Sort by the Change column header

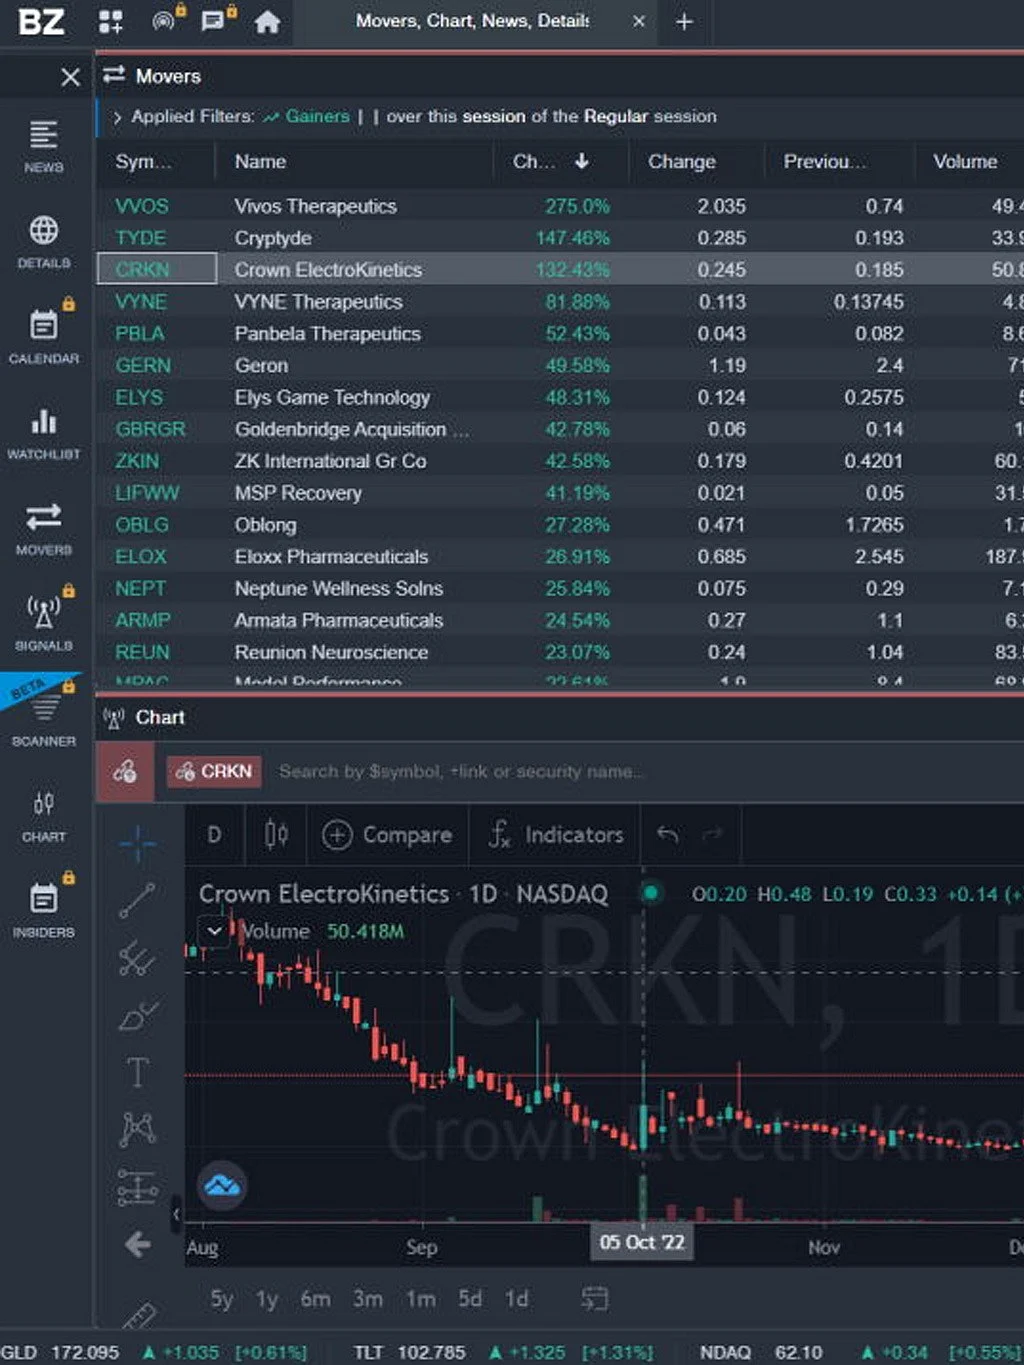[x=682, y=162]
